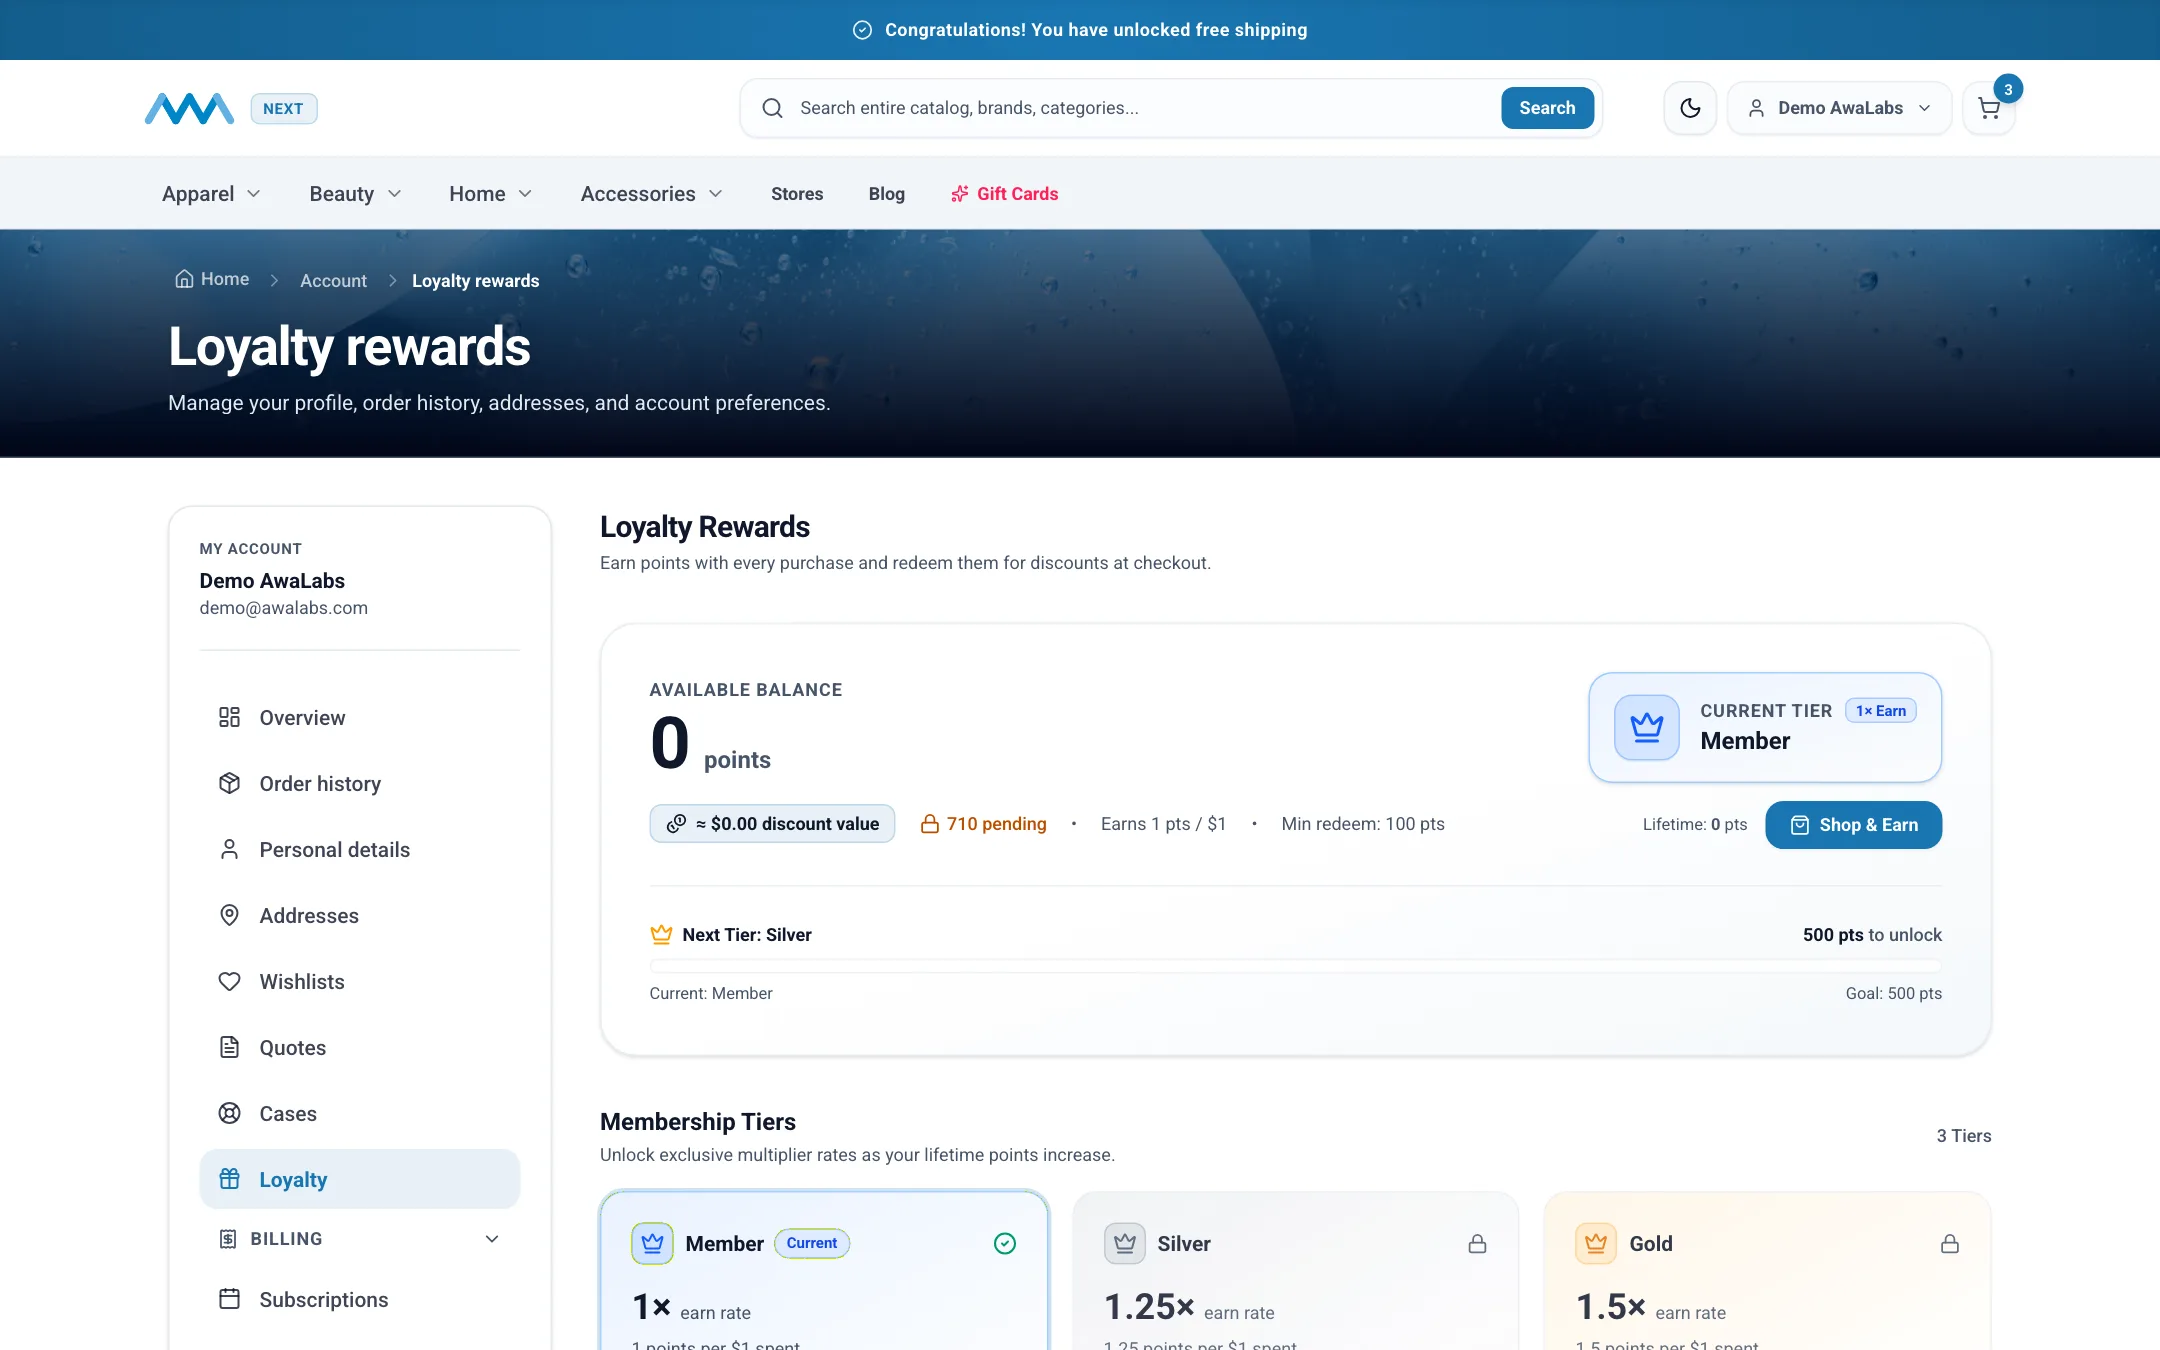The image size is (2160, 1350).
Task: Select the Silver membership tier card title
Action: click(x=1184, y=1243)
